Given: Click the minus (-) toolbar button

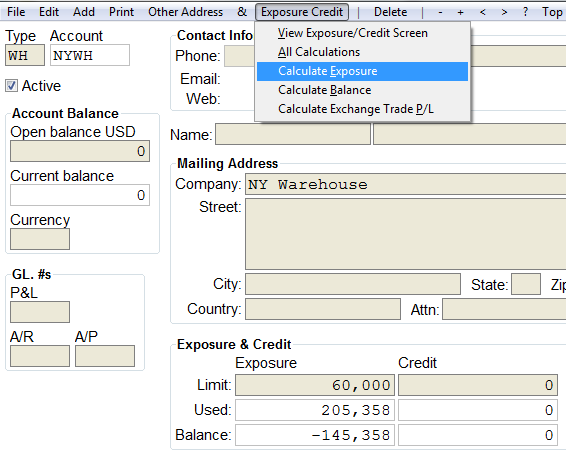Looking at the screenshot, I should [x=440, y=12].
